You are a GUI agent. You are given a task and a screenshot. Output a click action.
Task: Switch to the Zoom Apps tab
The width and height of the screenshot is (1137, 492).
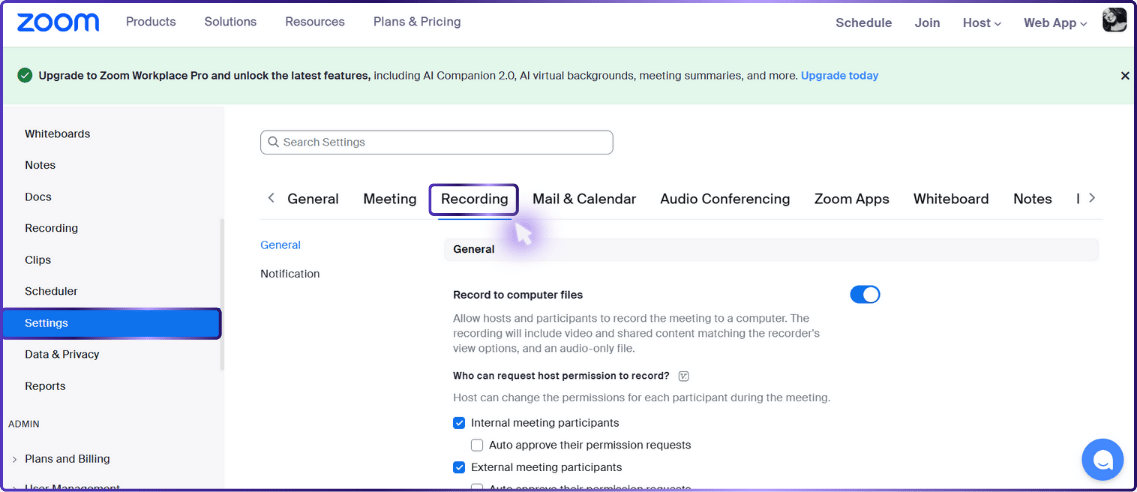coord(851,199)
